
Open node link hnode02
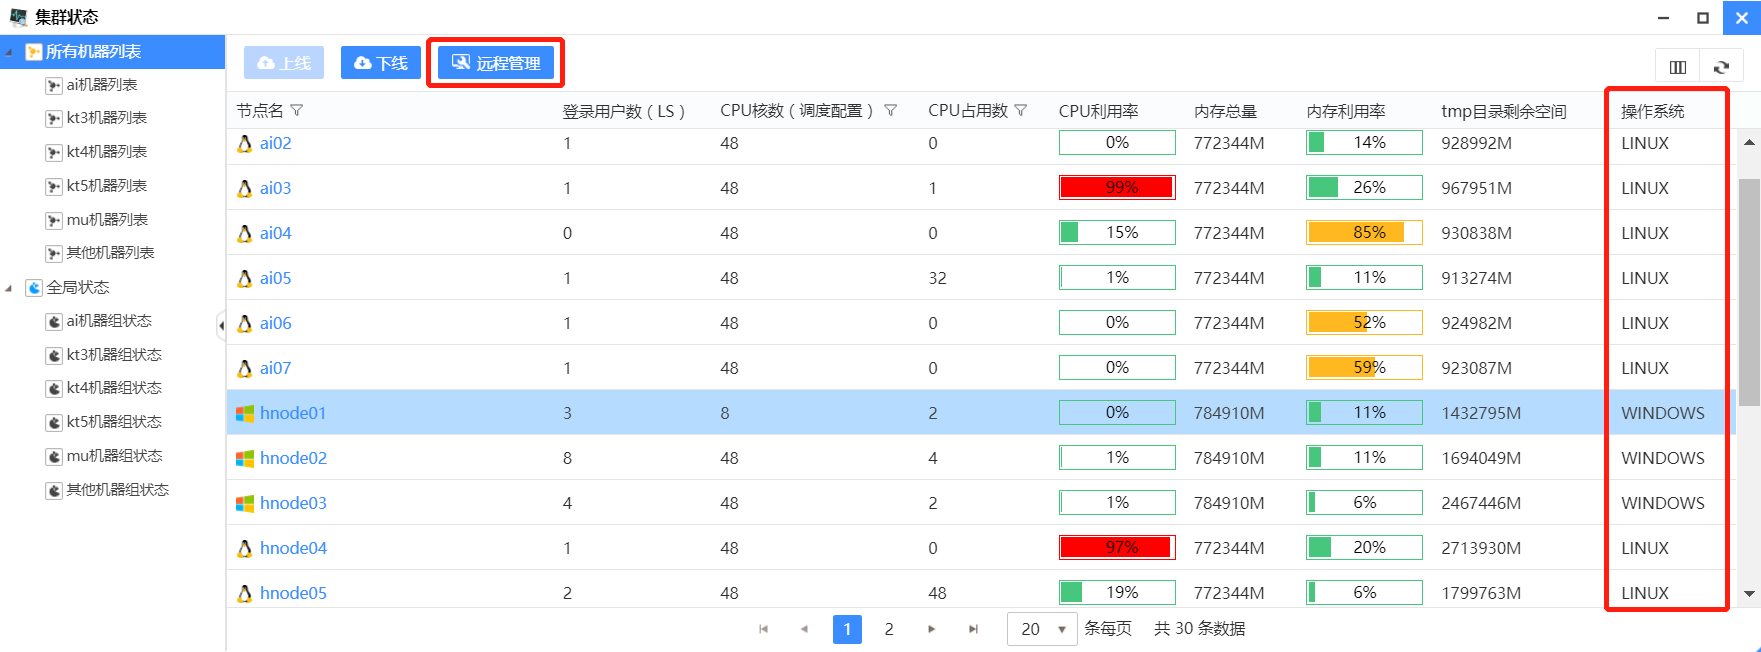tap(293, 458)
